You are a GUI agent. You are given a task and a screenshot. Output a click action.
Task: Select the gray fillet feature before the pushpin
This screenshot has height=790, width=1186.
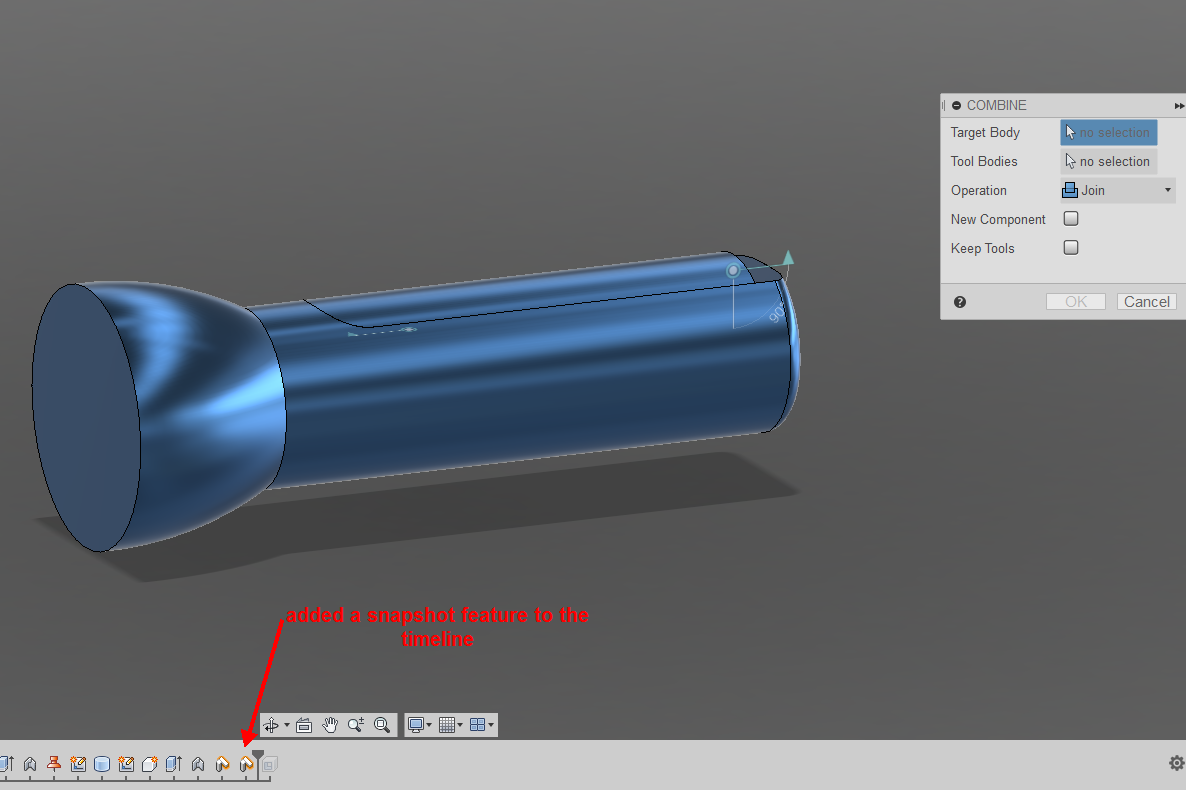[x=29, y=764]
